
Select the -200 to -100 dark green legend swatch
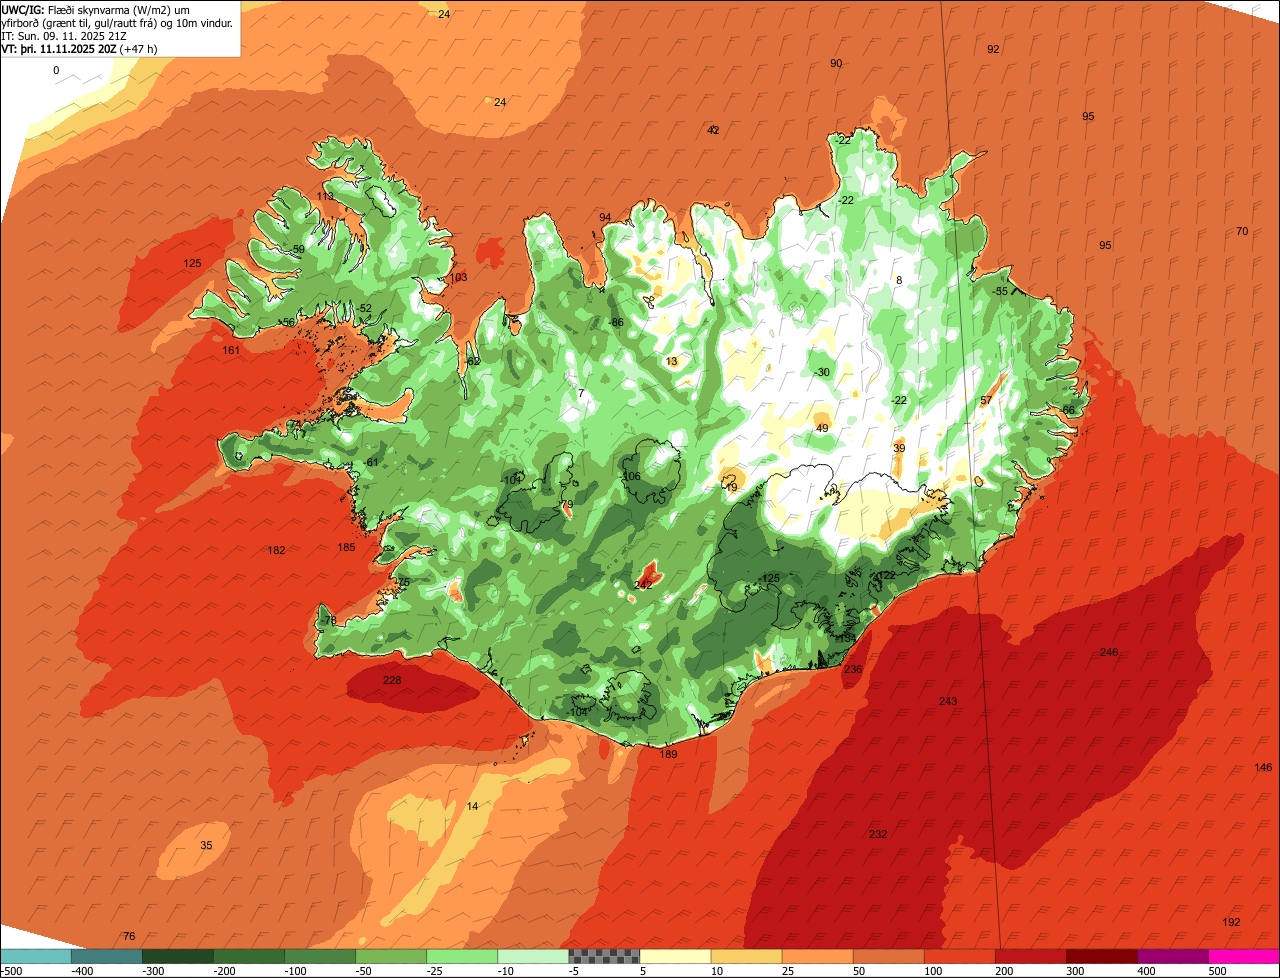pyautogui.click(x=249, y=956)
